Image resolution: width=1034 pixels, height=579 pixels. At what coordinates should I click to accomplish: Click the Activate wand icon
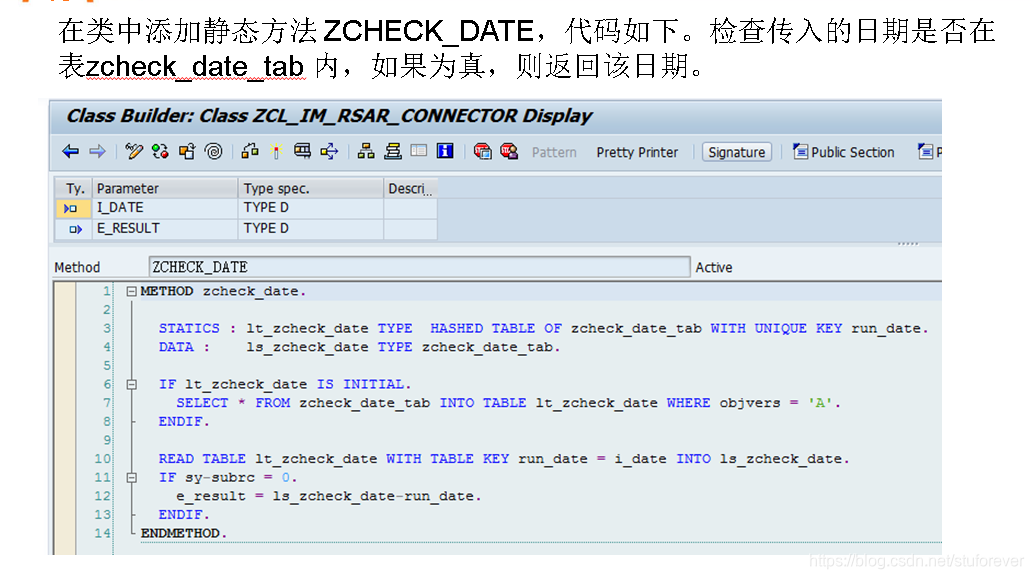coord(276,152)
